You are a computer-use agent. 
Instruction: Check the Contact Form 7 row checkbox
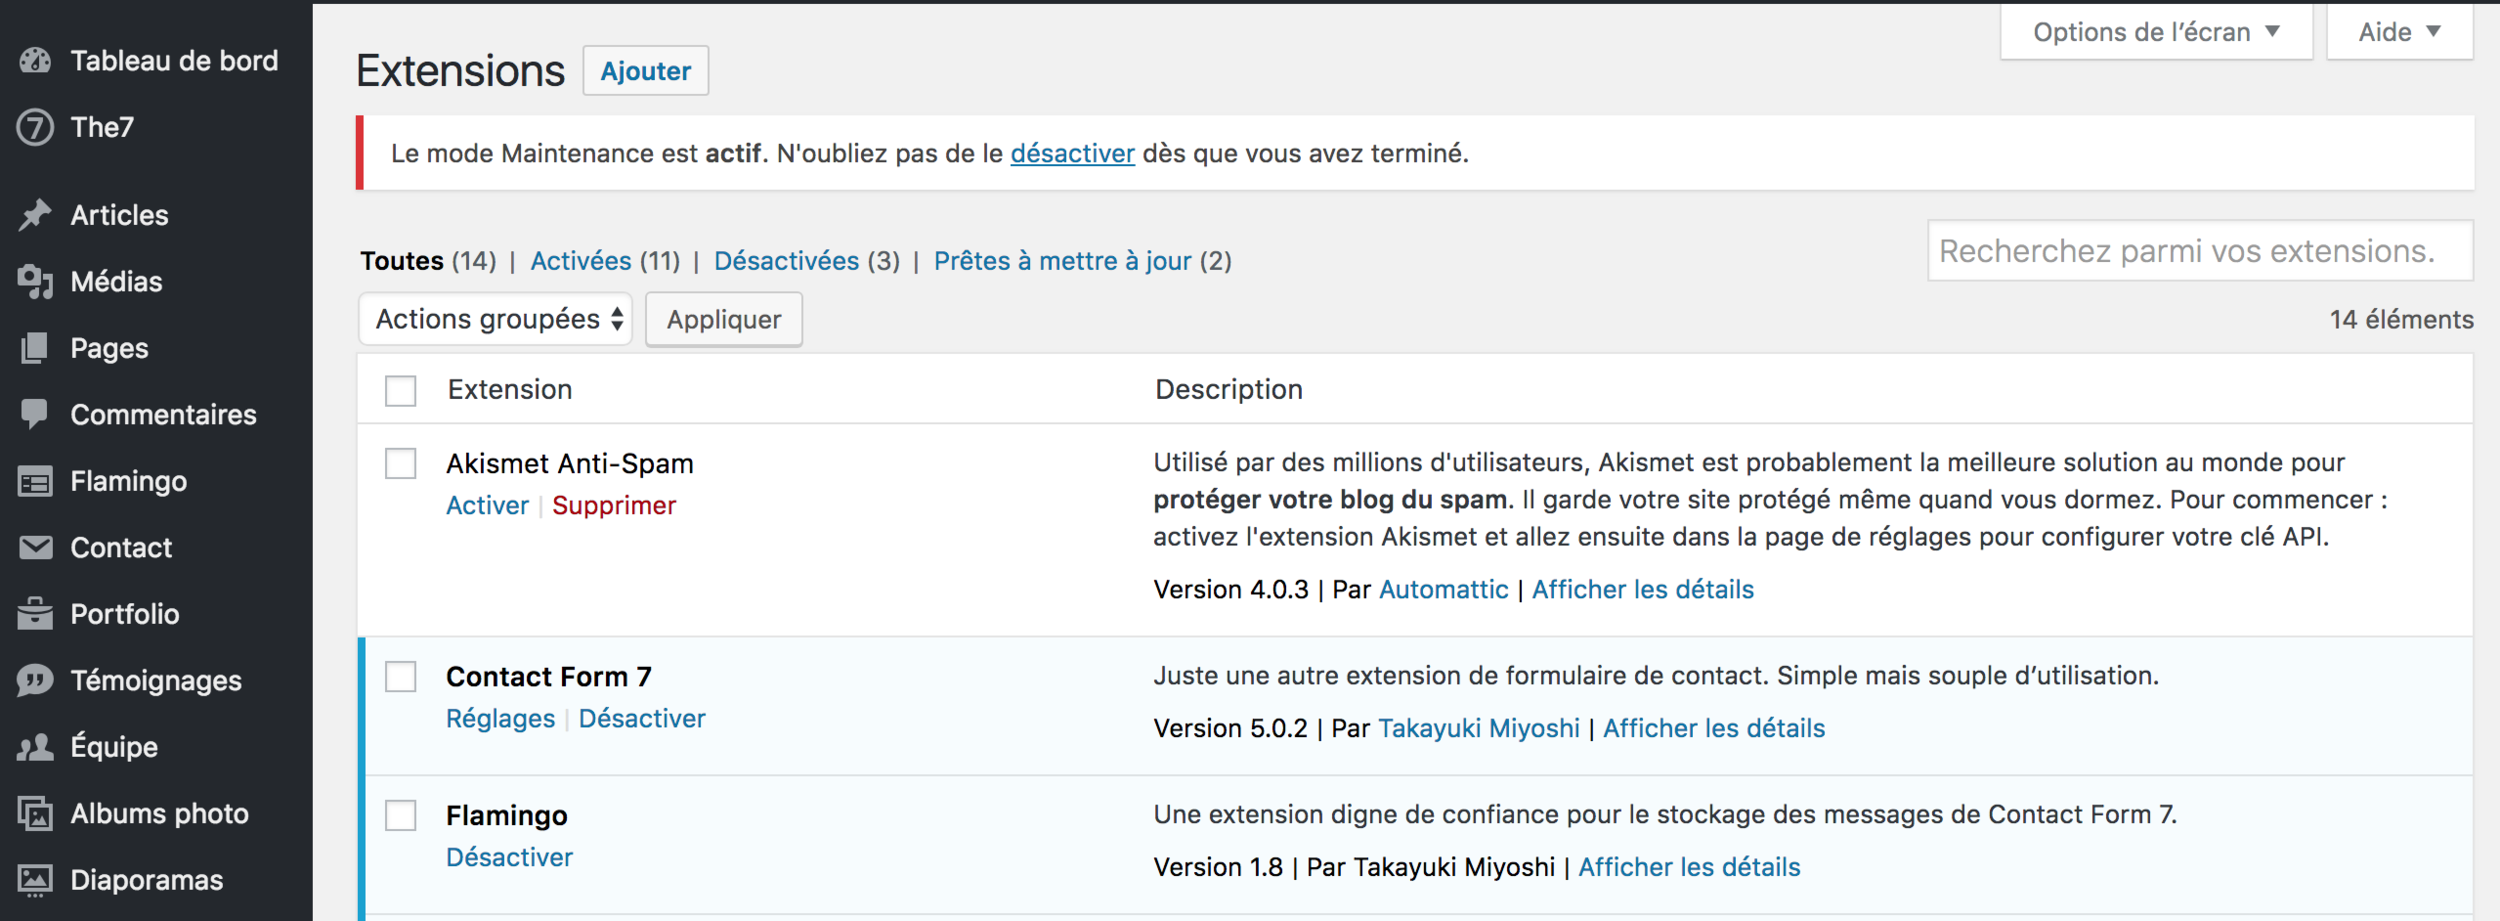coord(401,676)
